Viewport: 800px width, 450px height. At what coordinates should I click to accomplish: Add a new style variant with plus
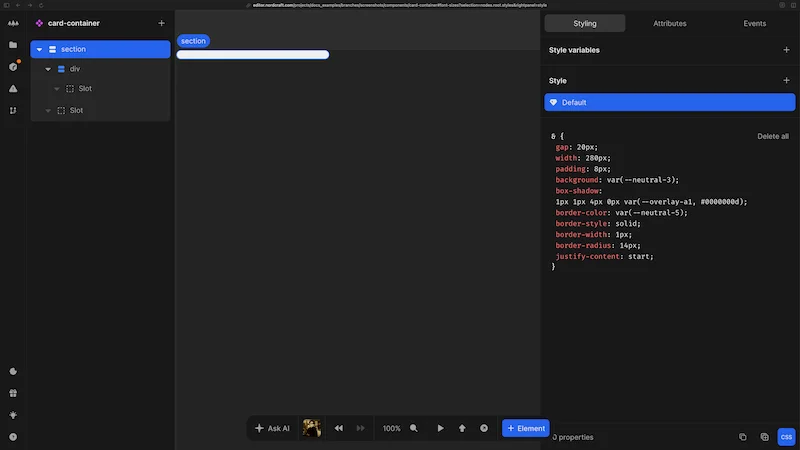pos(786,81)
